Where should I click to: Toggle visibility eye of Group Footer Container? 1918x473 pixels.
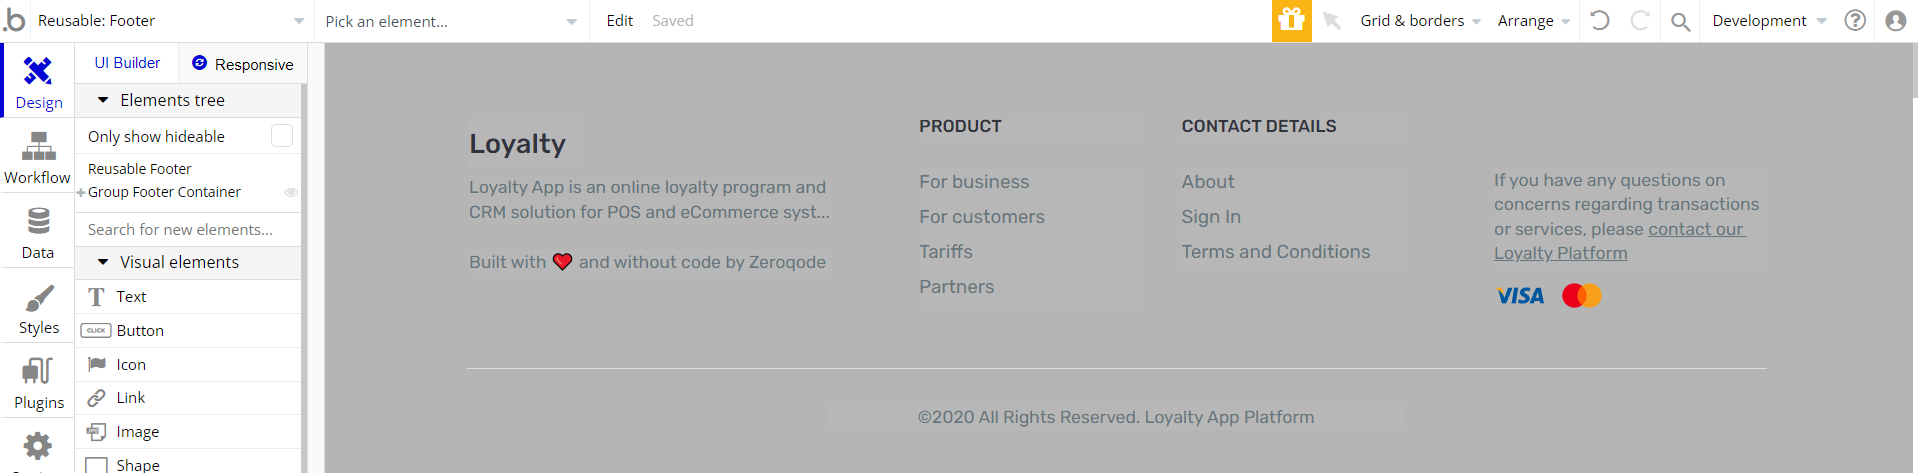pos(291,192)
